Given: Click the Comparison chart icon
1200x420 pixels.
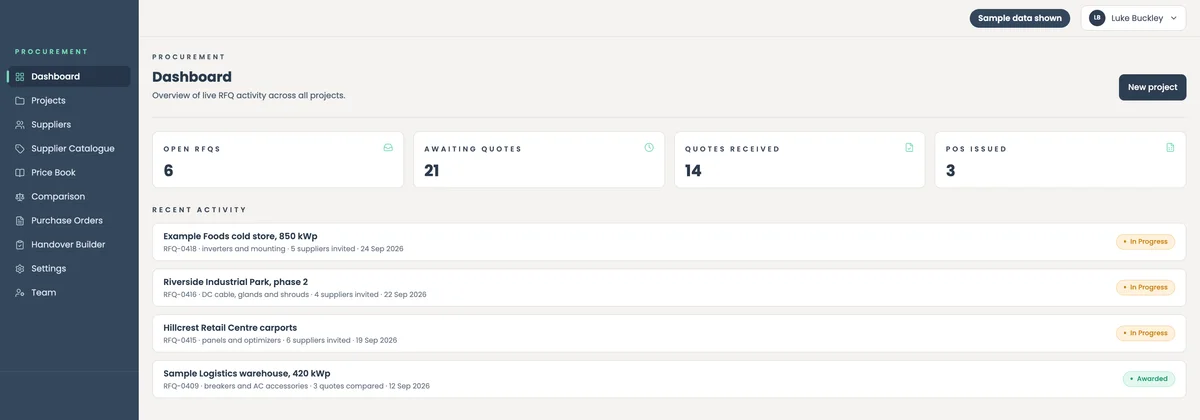Looking at the screenshot, I should tap(20, 197).
